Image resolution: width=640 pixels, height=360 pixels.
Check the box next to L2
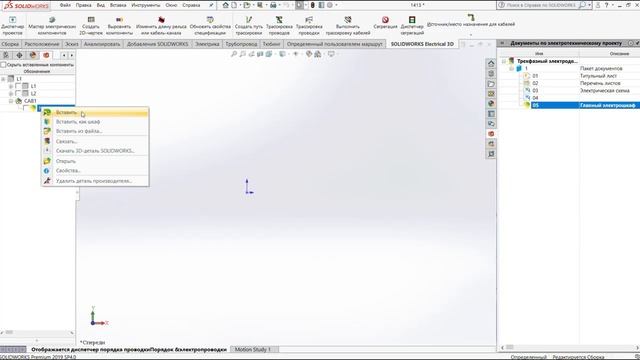(18, 93)
